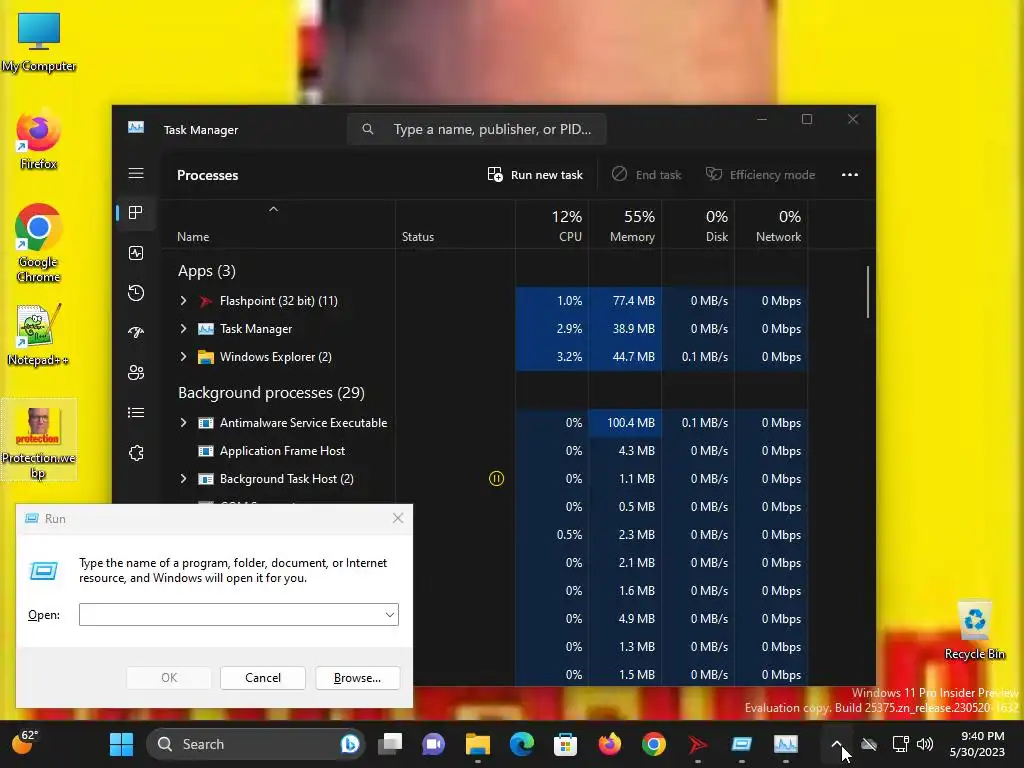Expand the Task Manager process row
1024x768 pixels.
(184, 328)
